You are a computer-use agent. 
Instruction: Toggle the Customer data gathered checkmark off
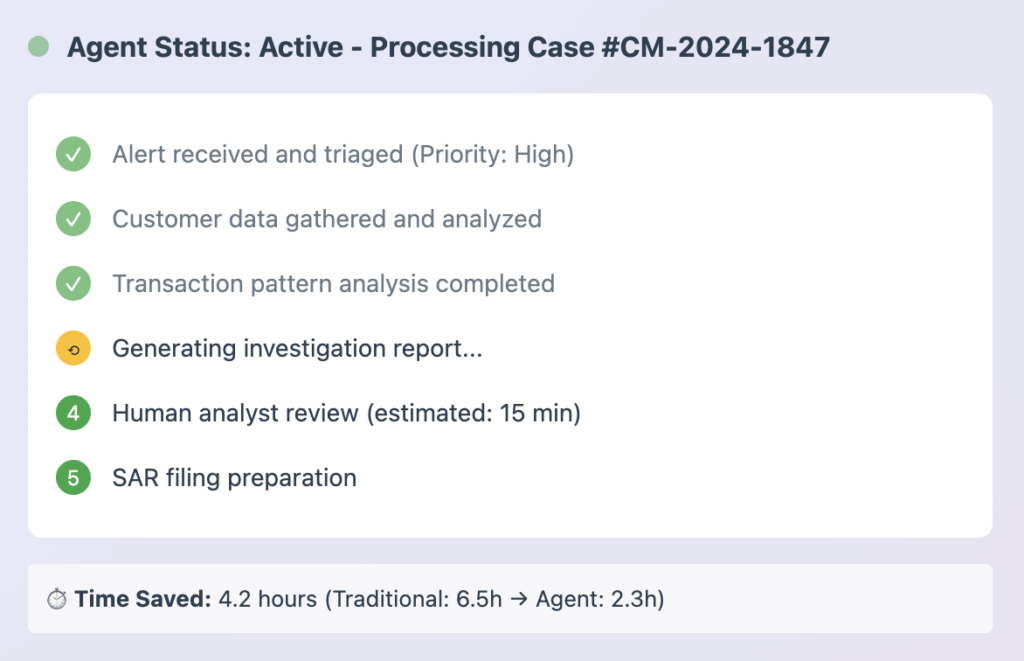[x=72, y=219]
